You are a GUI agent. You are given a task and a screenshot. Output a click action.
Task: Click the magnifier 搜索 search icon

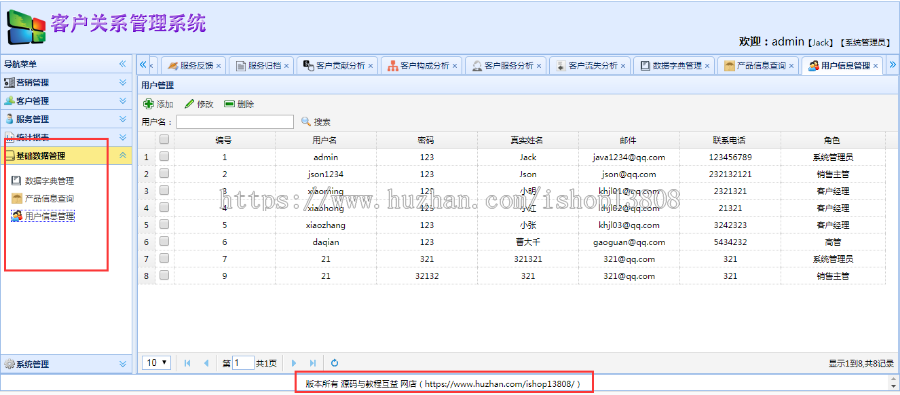[306, 122]
